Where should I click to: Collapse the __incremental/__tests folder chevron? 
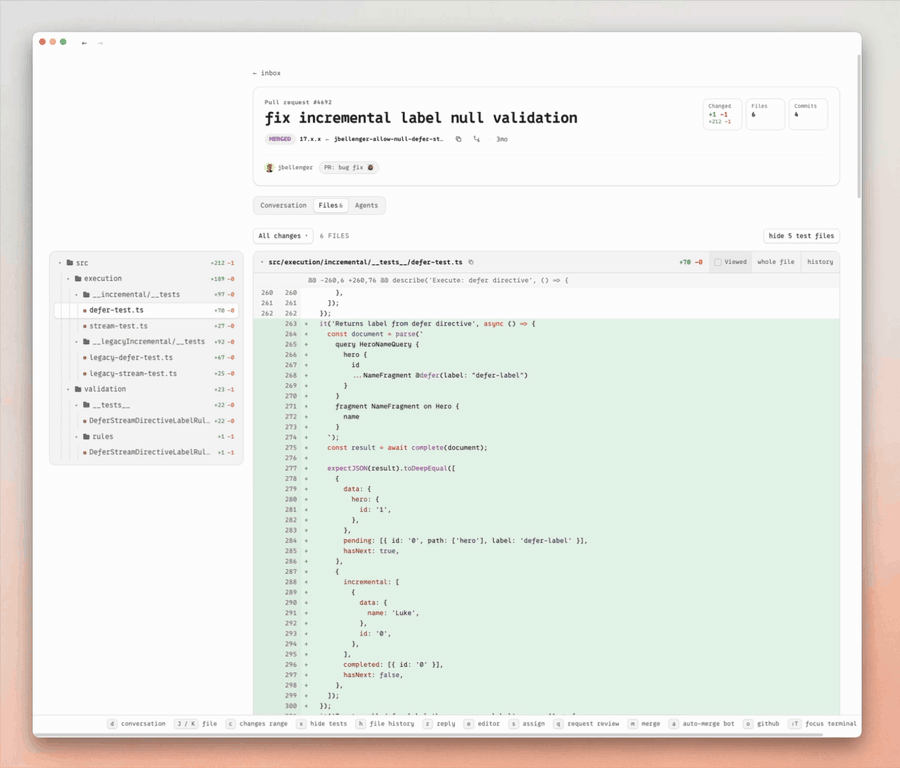pyautogui.click(x=76, y=294)
